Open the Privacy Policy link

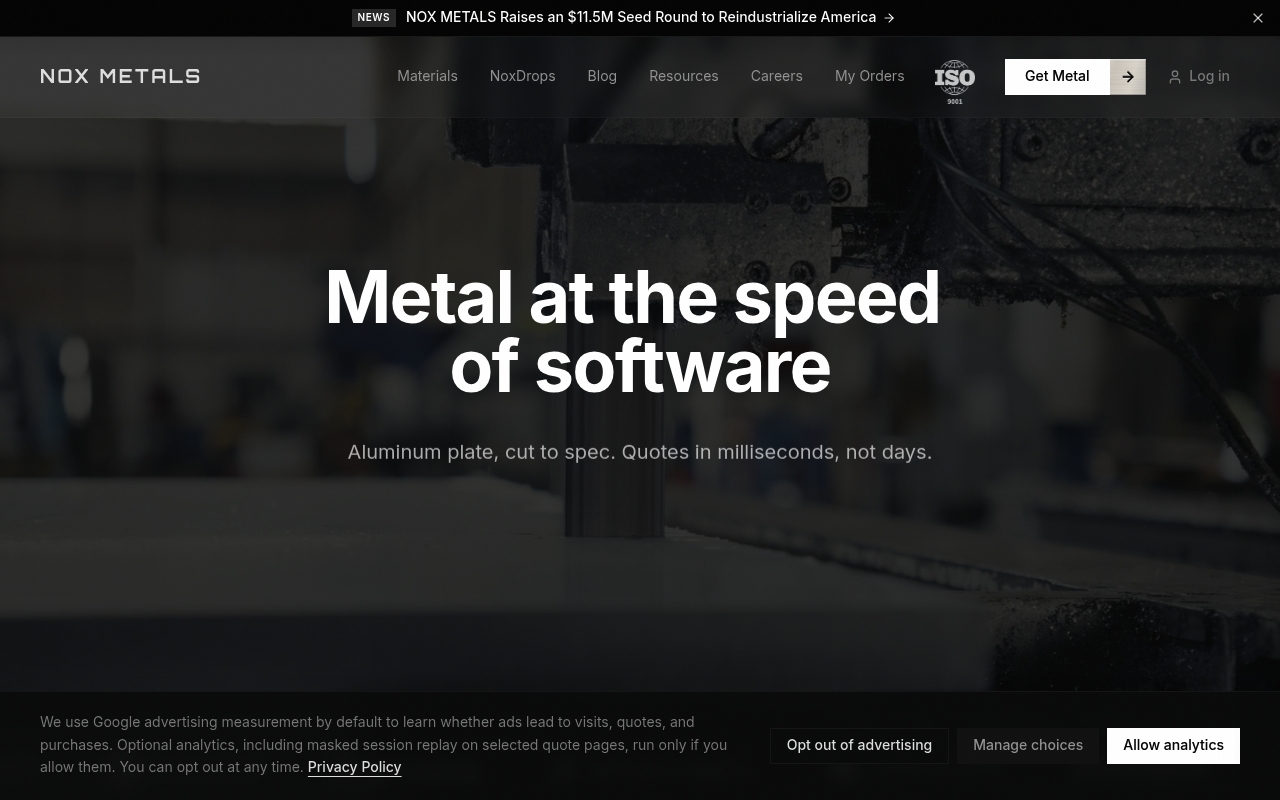354,767
